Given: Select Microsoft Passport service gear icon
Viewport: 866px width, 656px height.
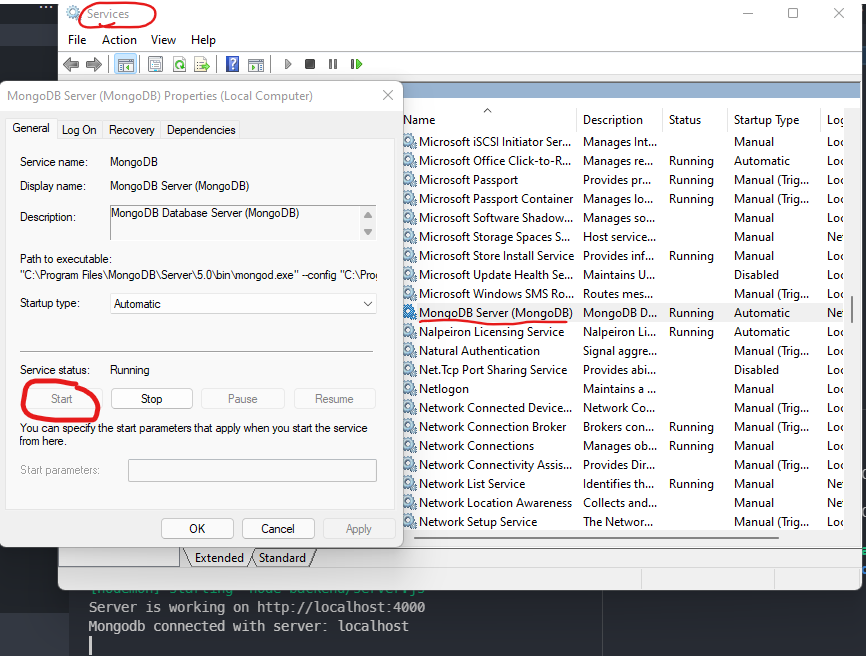Looking at the screenshot, I should coord(409,179).
